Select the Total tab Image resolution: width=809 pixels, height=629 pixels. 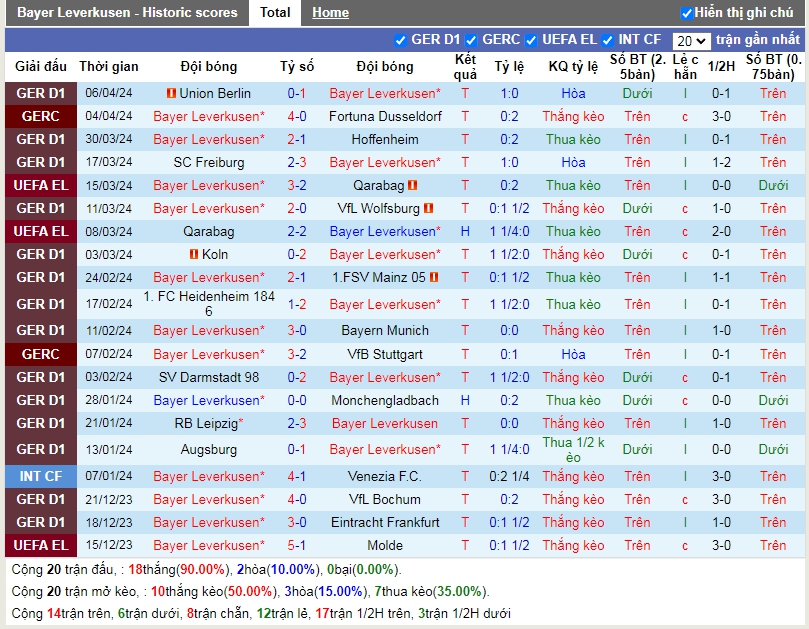click(x=275, y=13)
